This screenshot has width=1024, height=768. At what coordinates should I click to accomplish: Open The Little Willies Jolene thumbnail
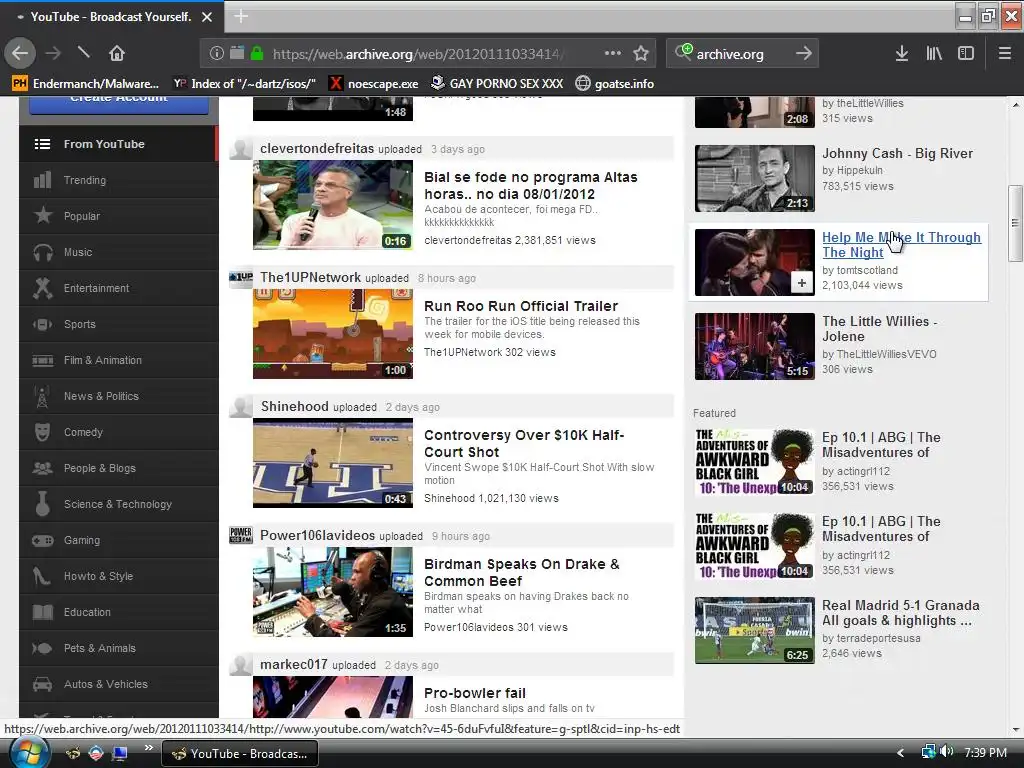[x=754, y=346]
